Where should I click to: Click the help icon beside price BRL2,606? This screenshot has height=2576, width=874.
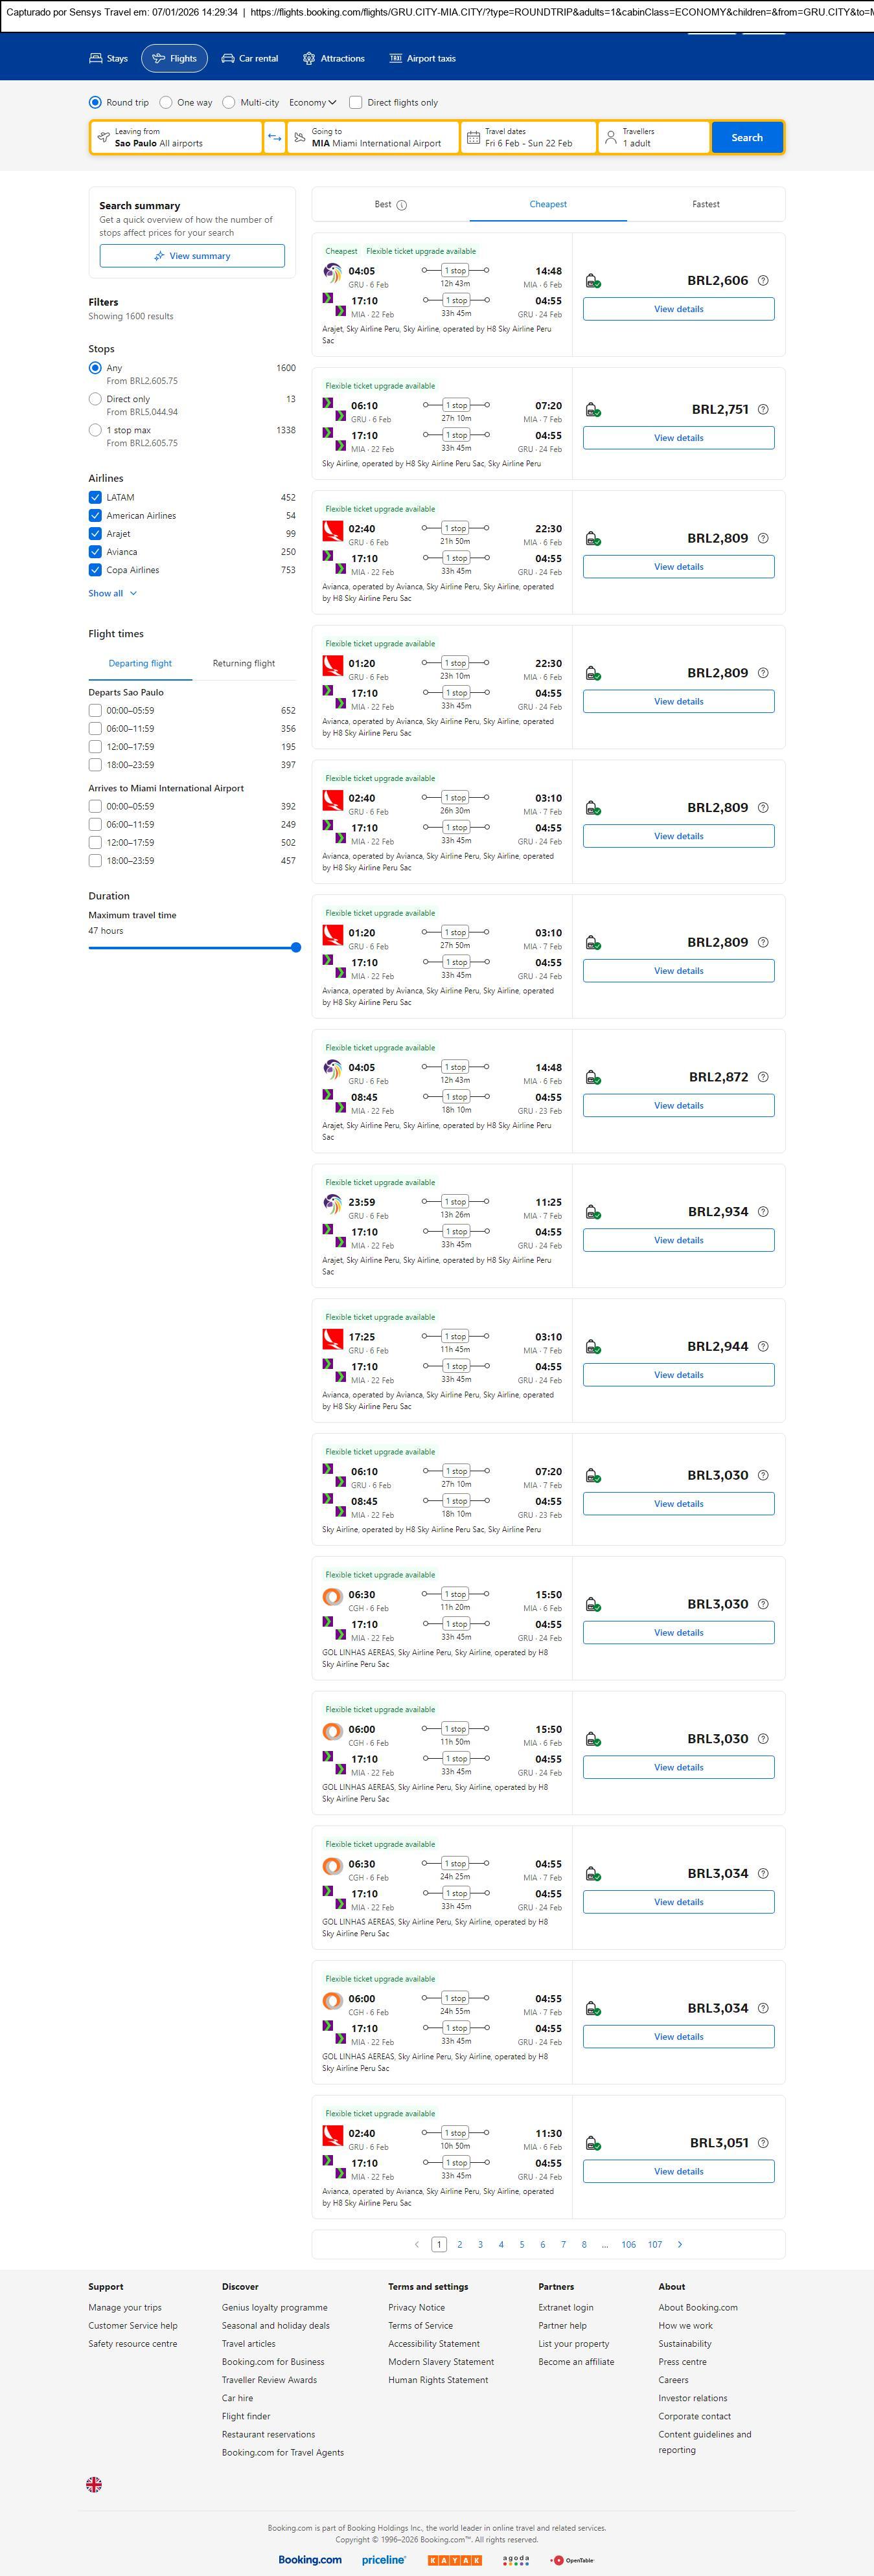point(763,281)
